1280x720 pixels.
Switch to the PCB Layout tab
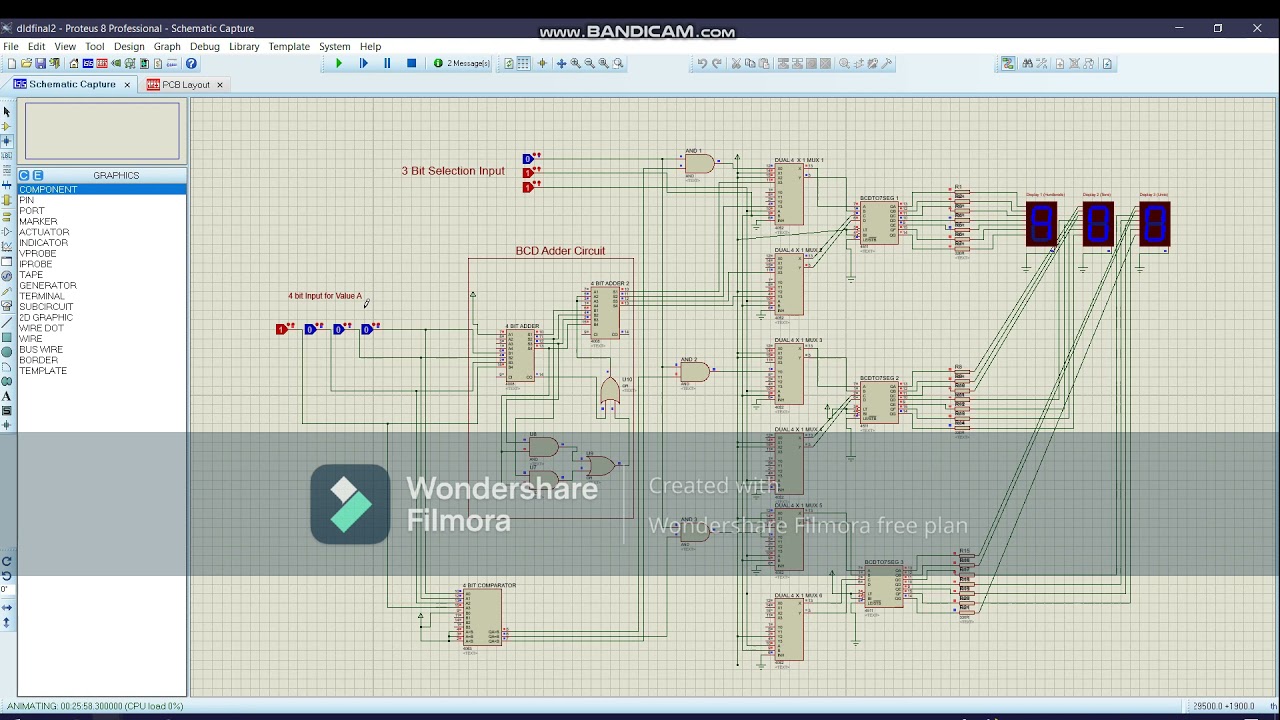pos(185,85)
